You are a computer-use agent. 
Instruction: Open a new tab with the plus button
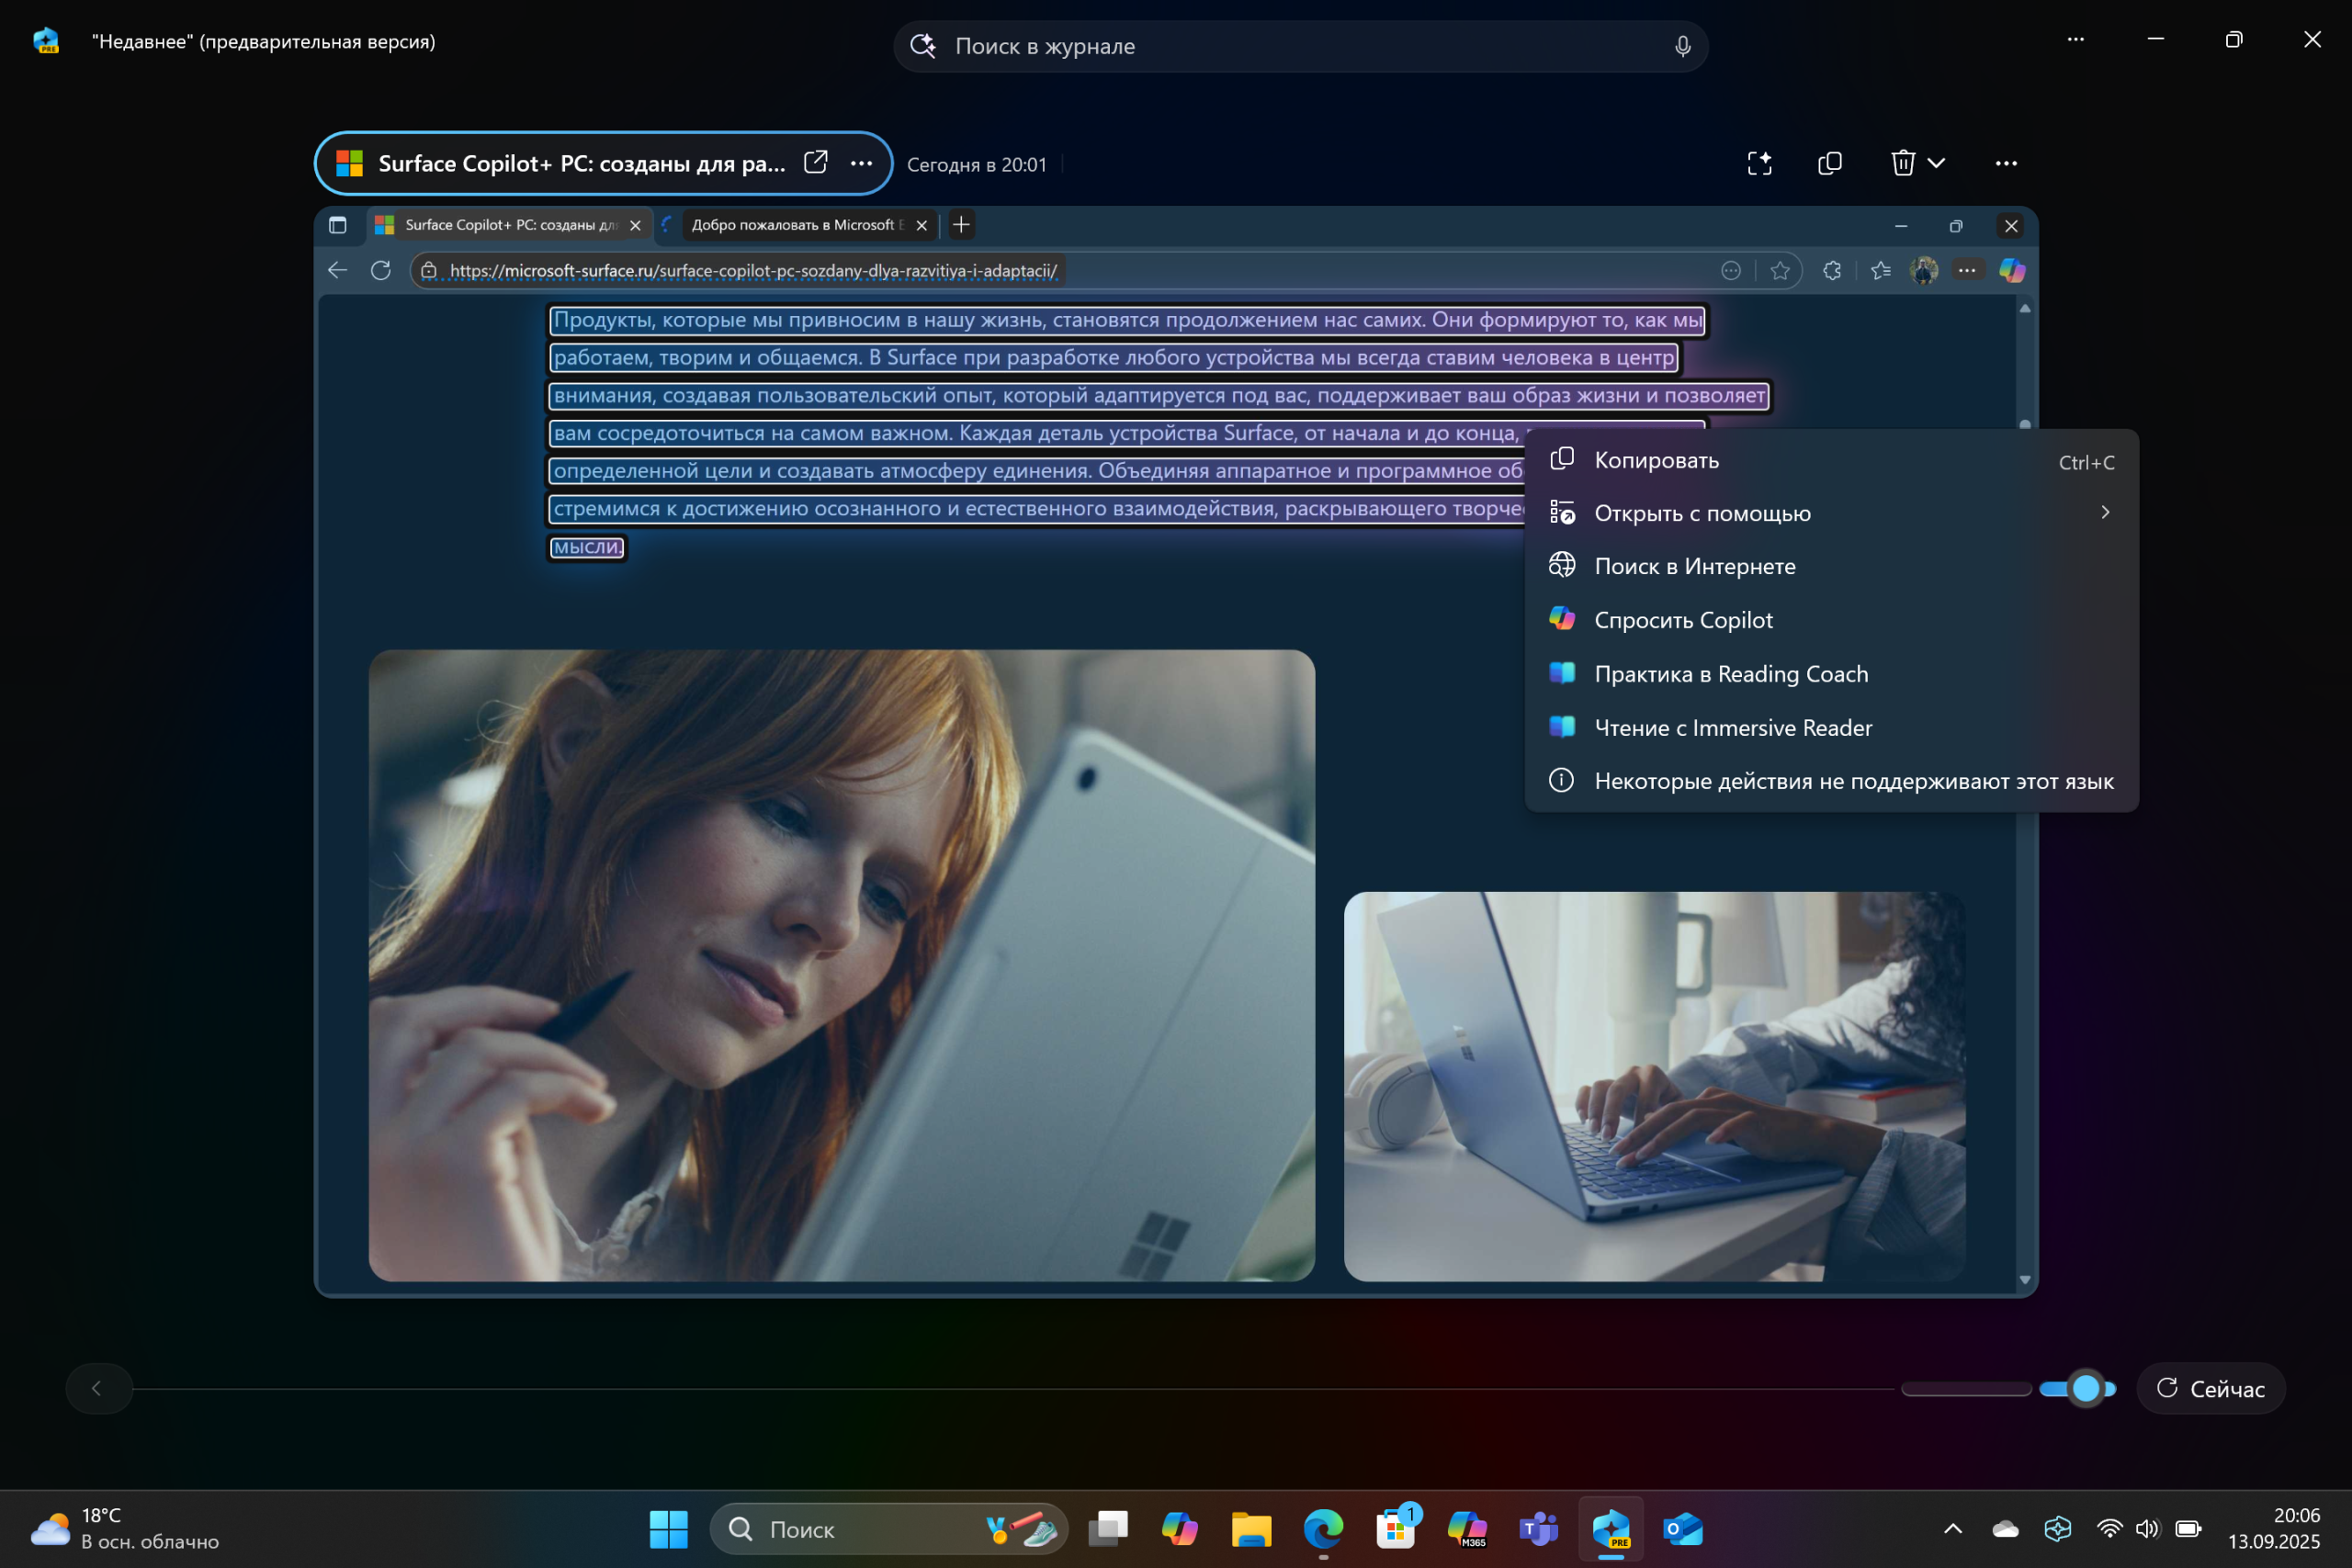(x=961, y=225)
